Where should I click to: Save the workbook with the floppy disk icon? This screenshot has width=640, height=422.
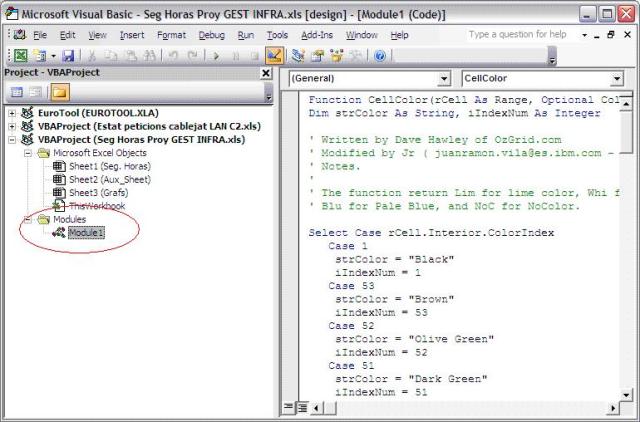tap(68, 55)
